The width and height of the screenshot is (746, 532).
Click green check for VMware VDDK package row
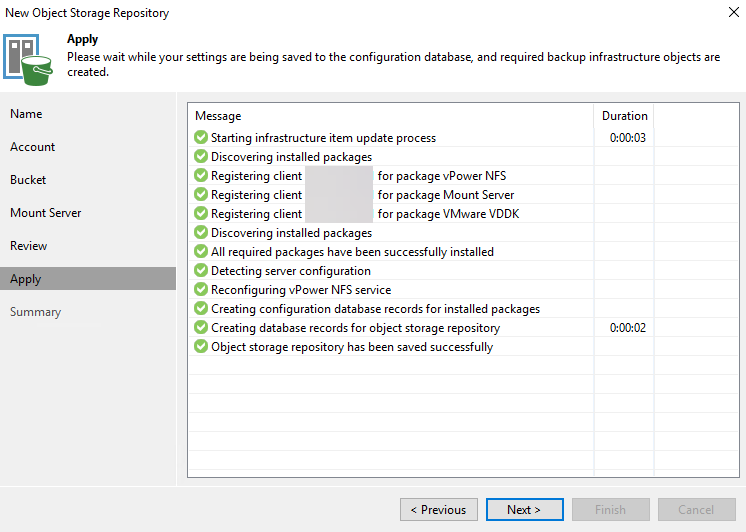tap(201, 214)
